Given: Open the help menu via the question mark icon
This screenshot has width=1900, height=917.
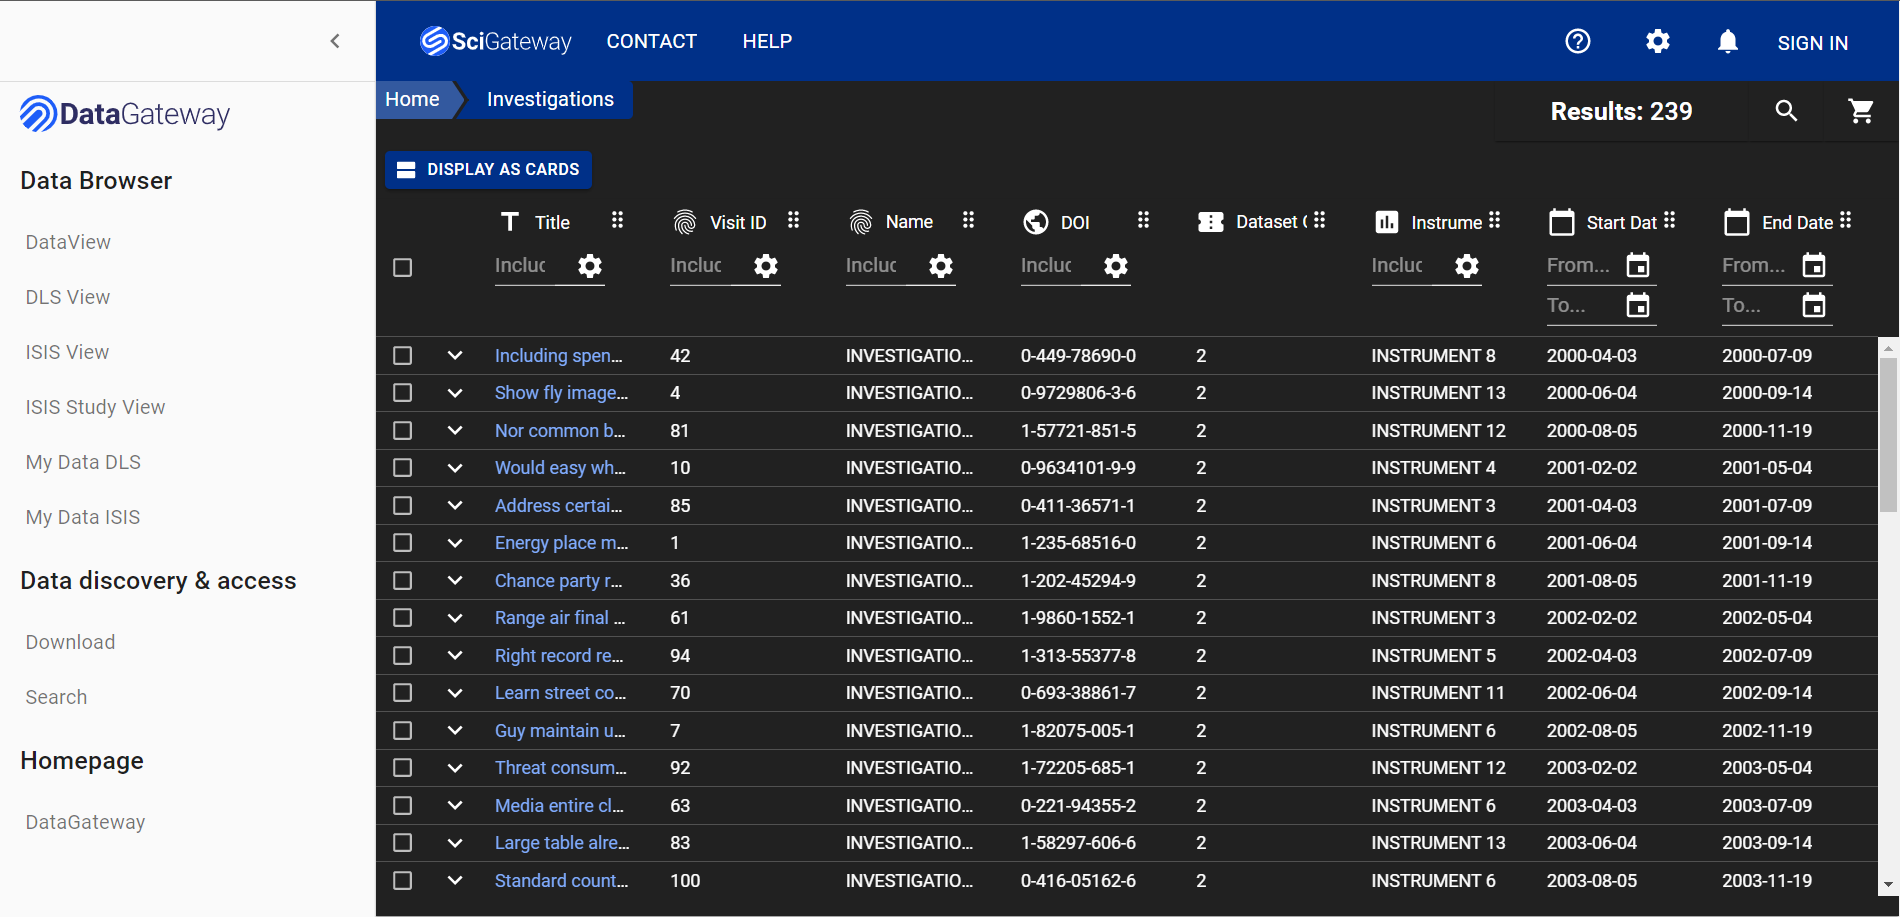Looking at the screenshot, I should click(x=1578, y=41).
